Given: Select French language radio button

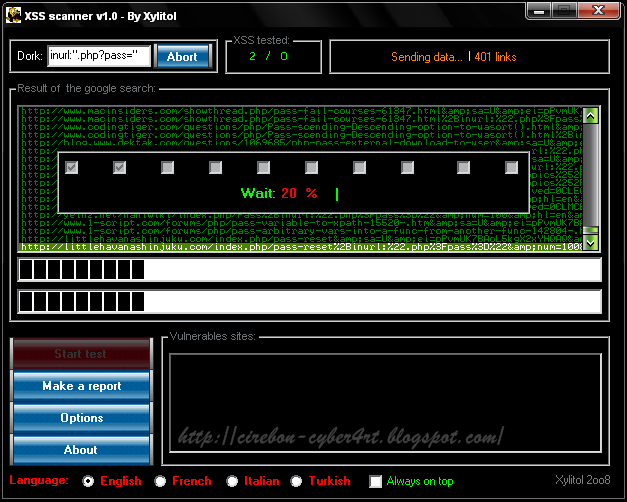Looking at the screenshot, I should pos(160,481).
